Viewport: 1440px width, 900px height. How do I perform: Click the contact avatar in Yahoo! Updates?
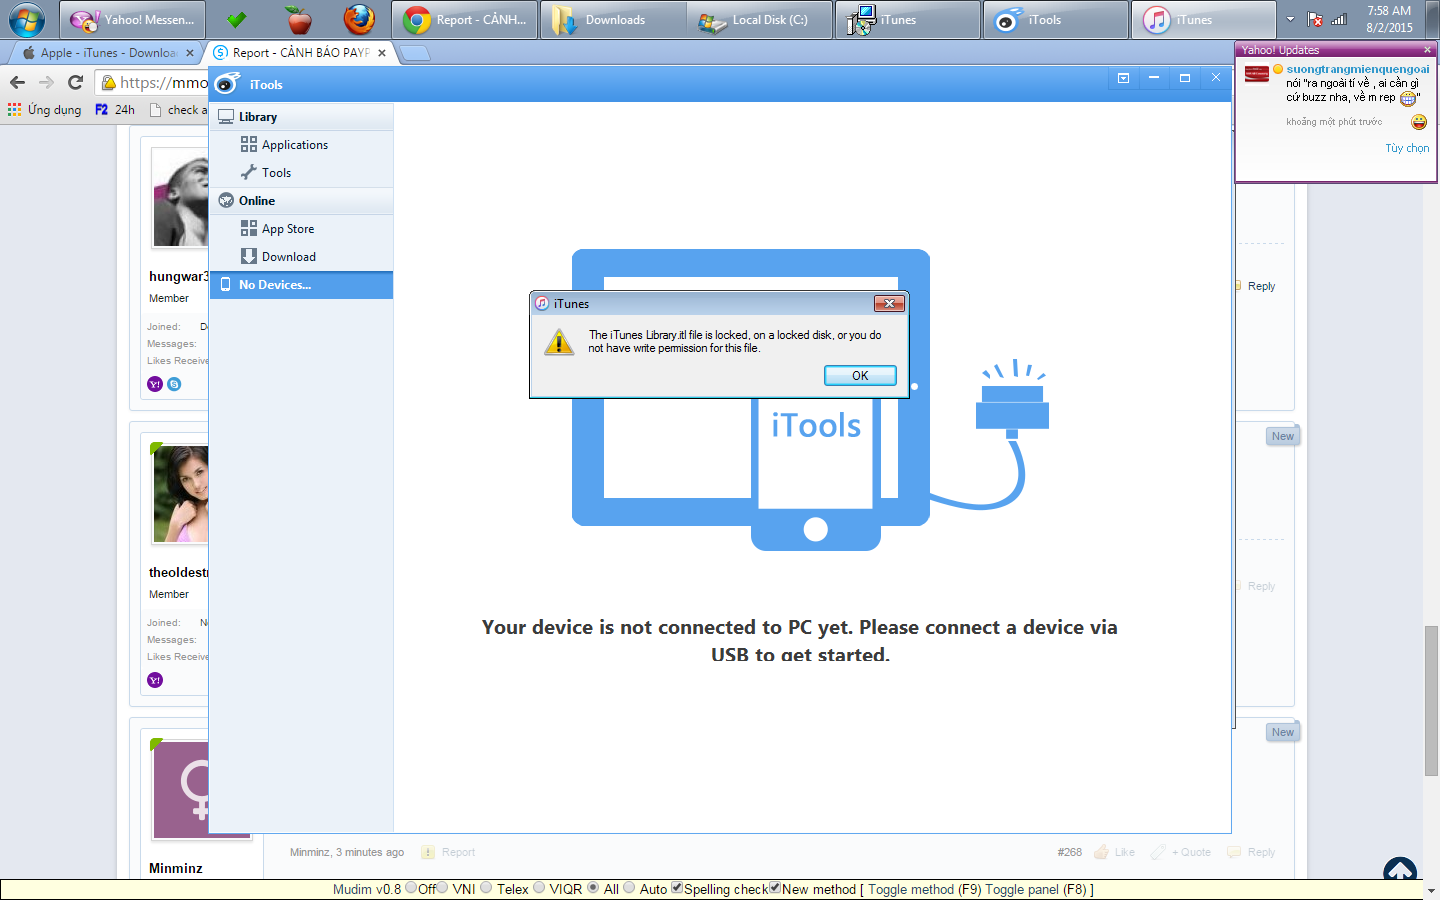1257,74
